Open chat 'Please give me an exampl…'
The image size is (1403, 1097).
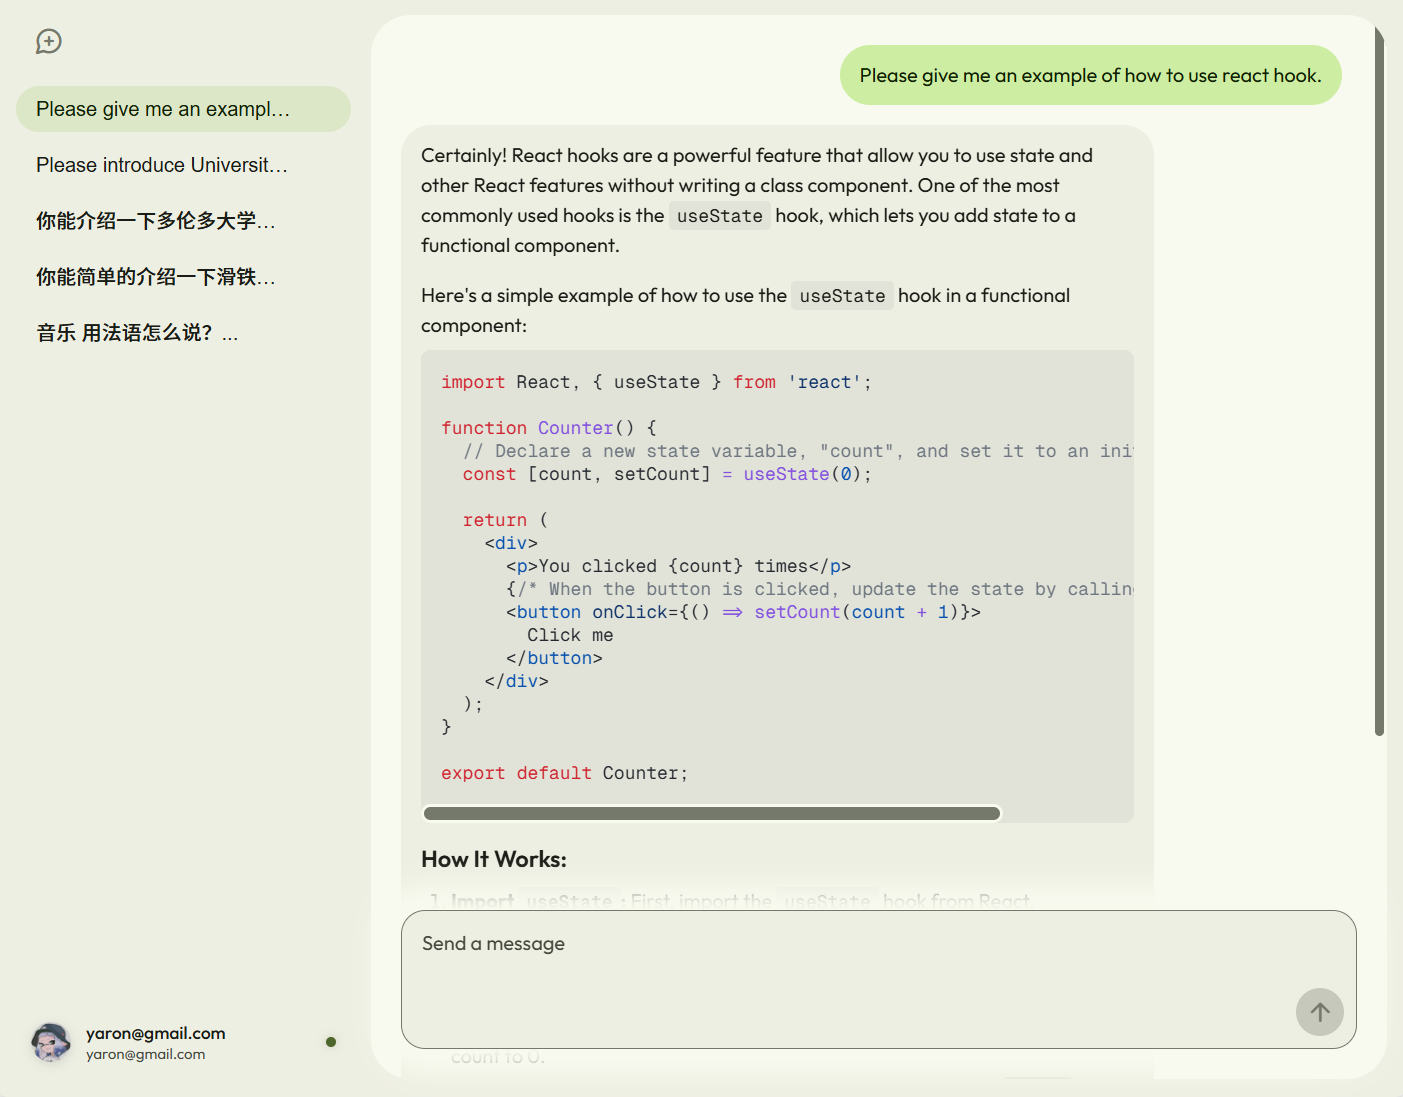pyautogui.click(x=183, y=109)
